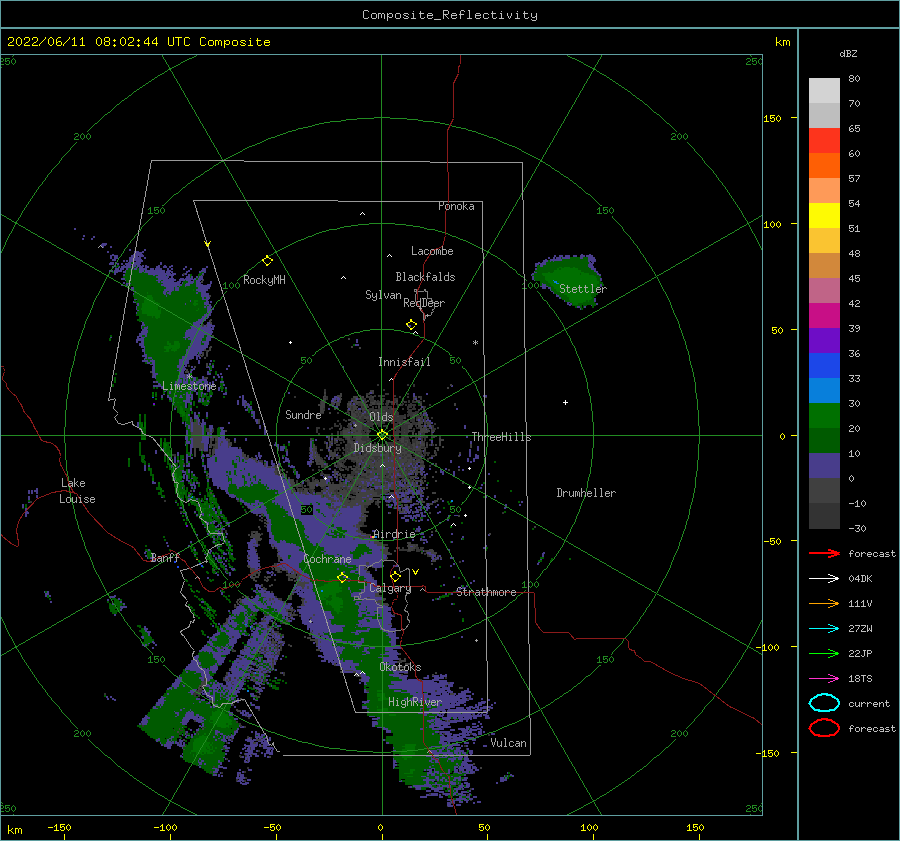The image size is (900, 841).
Task: Click the Calgary label
Action: (390, 588)
